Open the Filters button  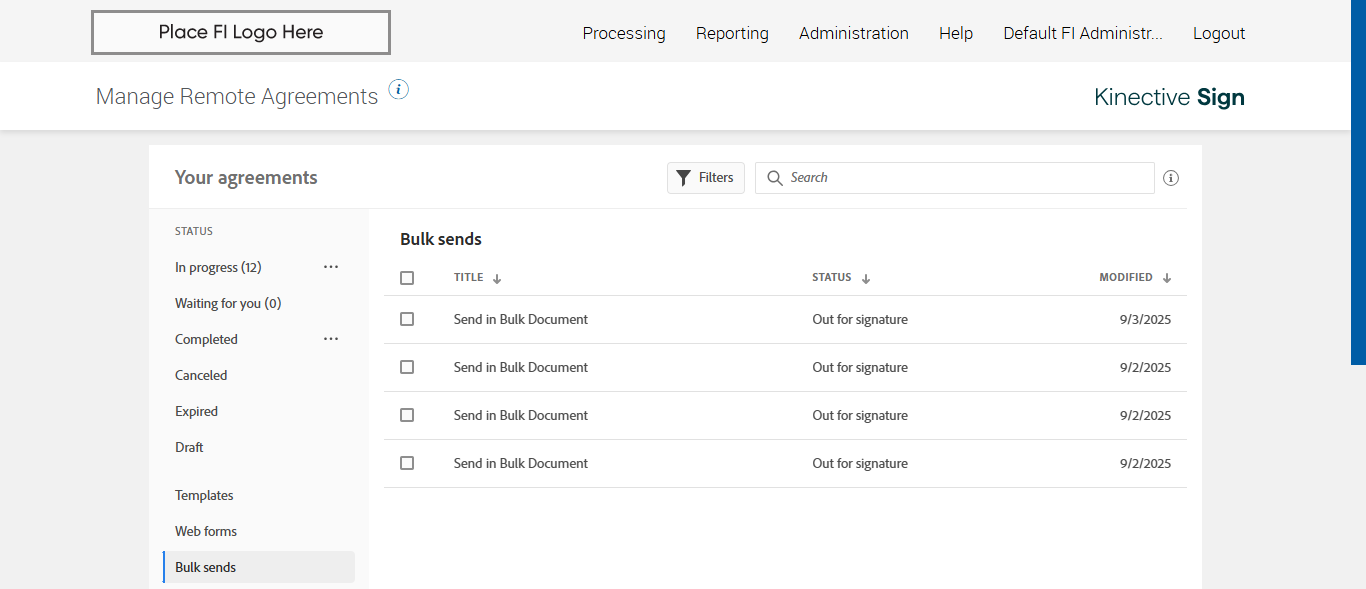[706, 178]
